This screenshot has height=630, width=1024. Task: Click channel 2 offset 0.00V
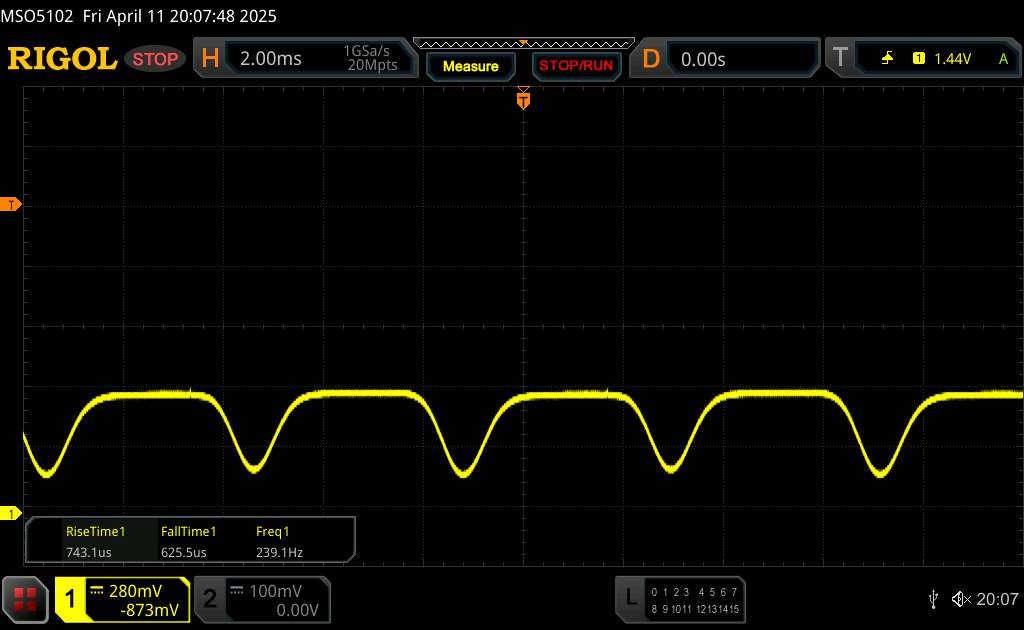[297, 610]
